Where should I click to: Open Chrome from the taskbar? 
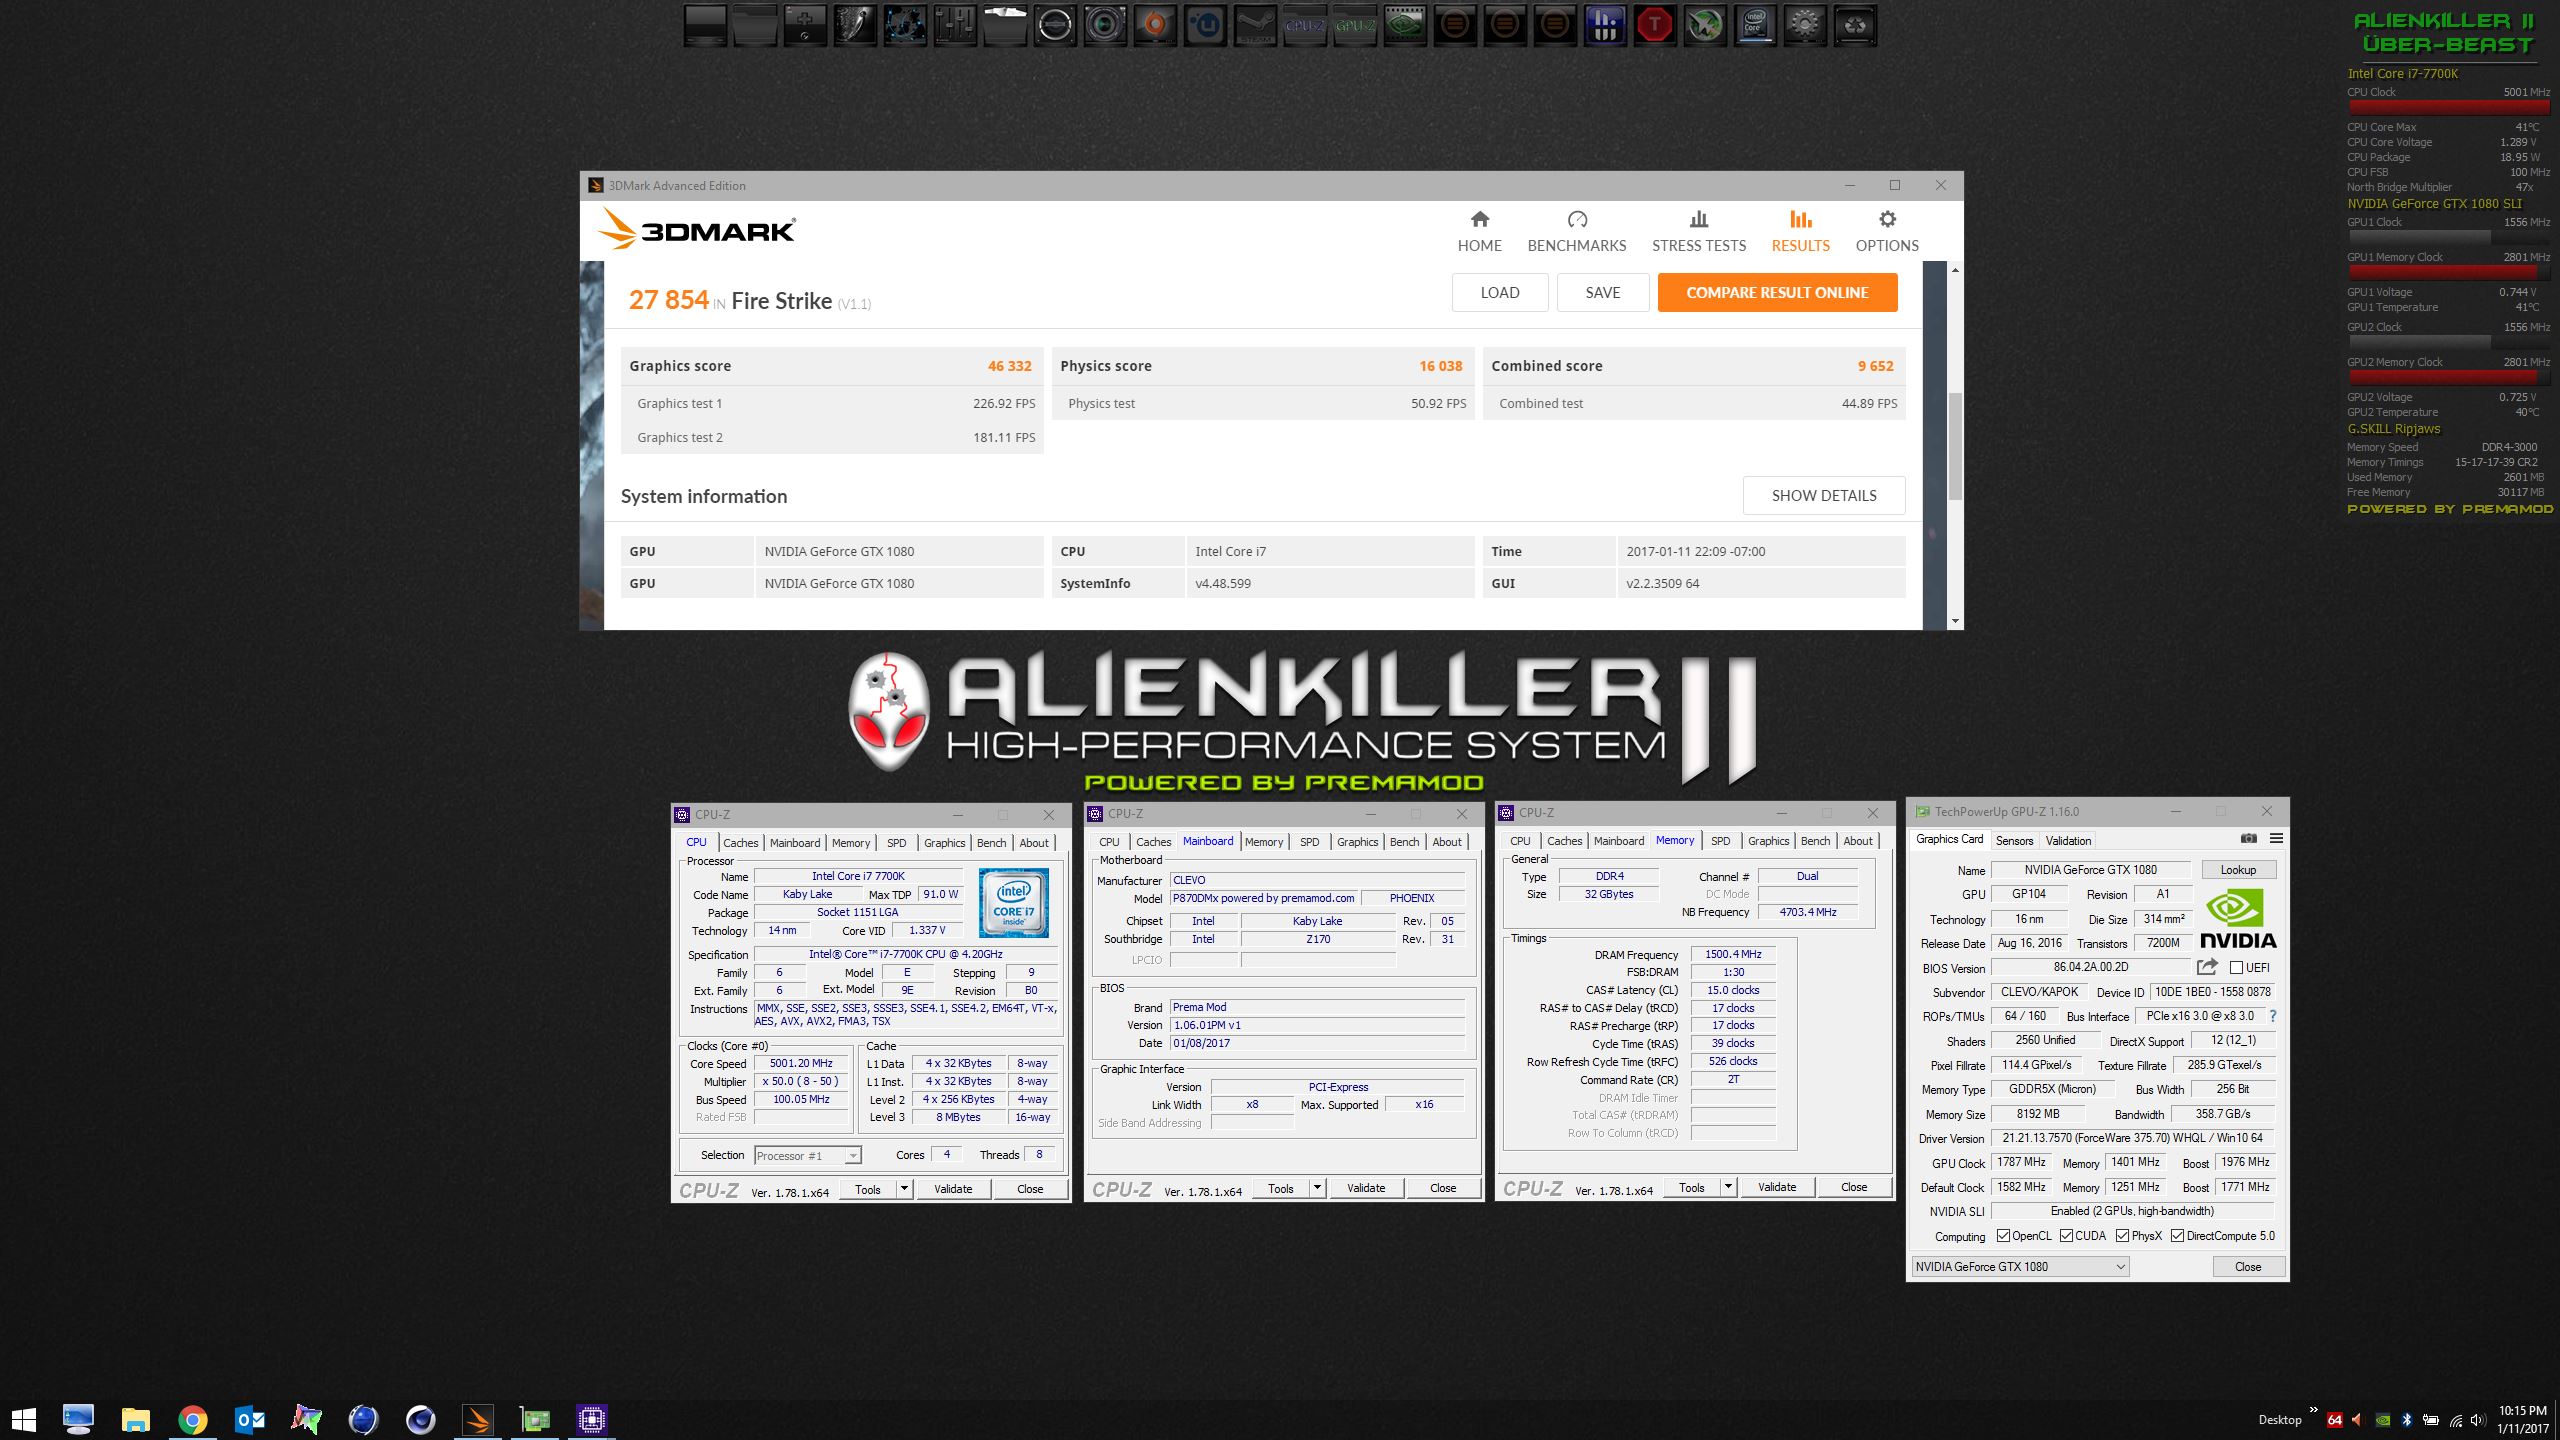coord(192,1419)
